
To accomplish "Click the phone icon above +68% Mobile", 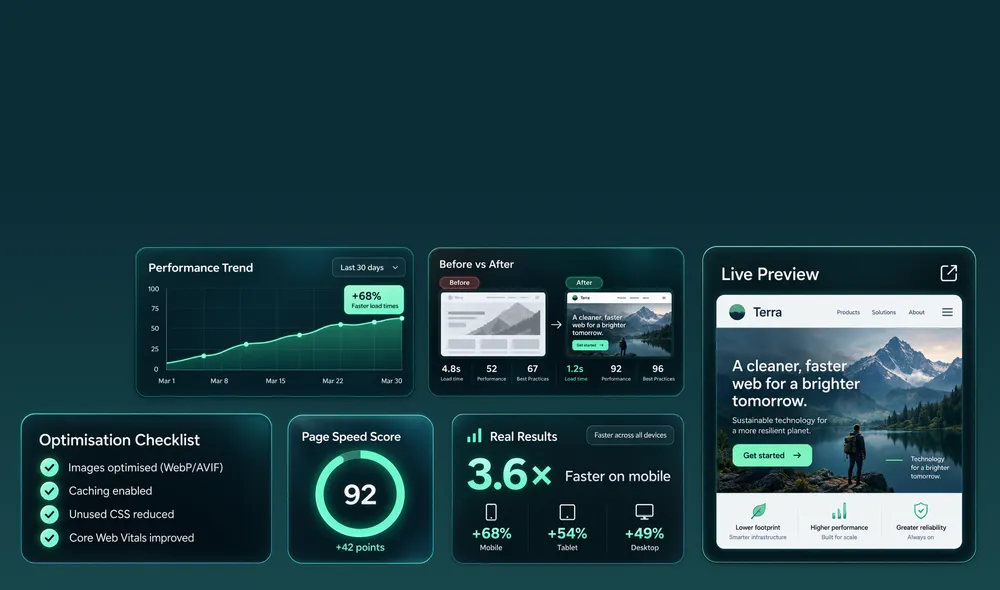I will pos(491,512).
